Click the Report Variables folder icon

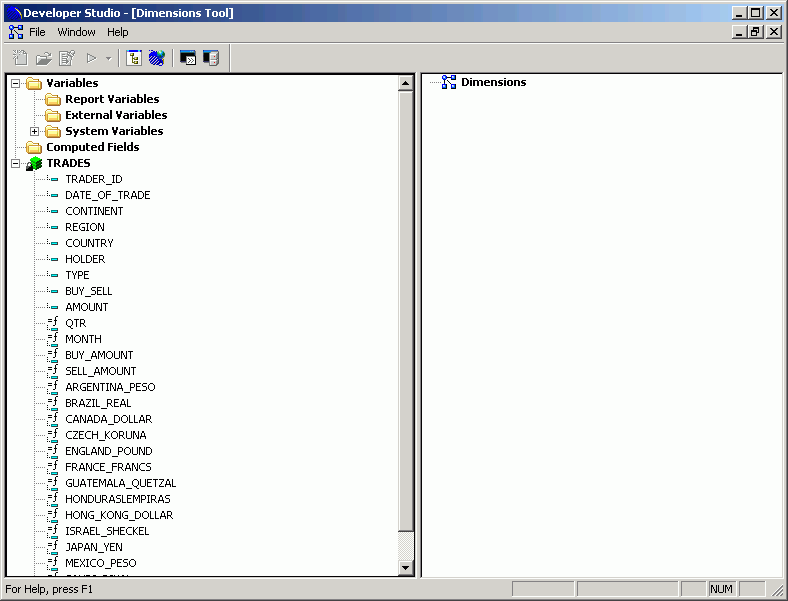[53, 99]
